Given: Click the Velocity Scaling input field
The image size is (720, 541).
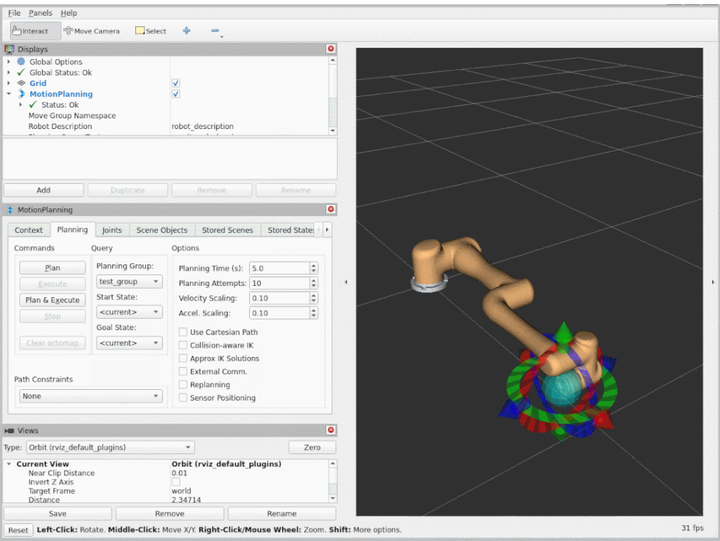Looking at the screenshot, I should tap(280, 298).
